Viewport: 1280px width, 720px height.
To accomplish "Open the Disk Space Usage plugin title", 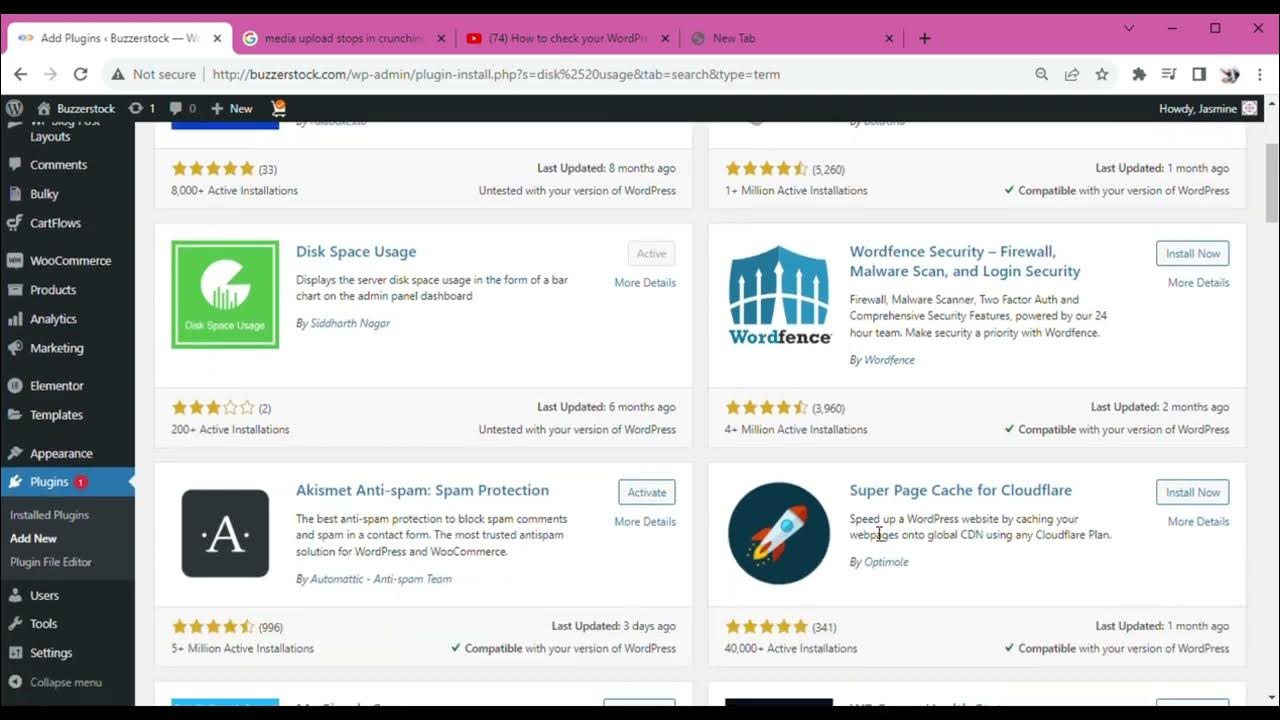I will point(356,252).
